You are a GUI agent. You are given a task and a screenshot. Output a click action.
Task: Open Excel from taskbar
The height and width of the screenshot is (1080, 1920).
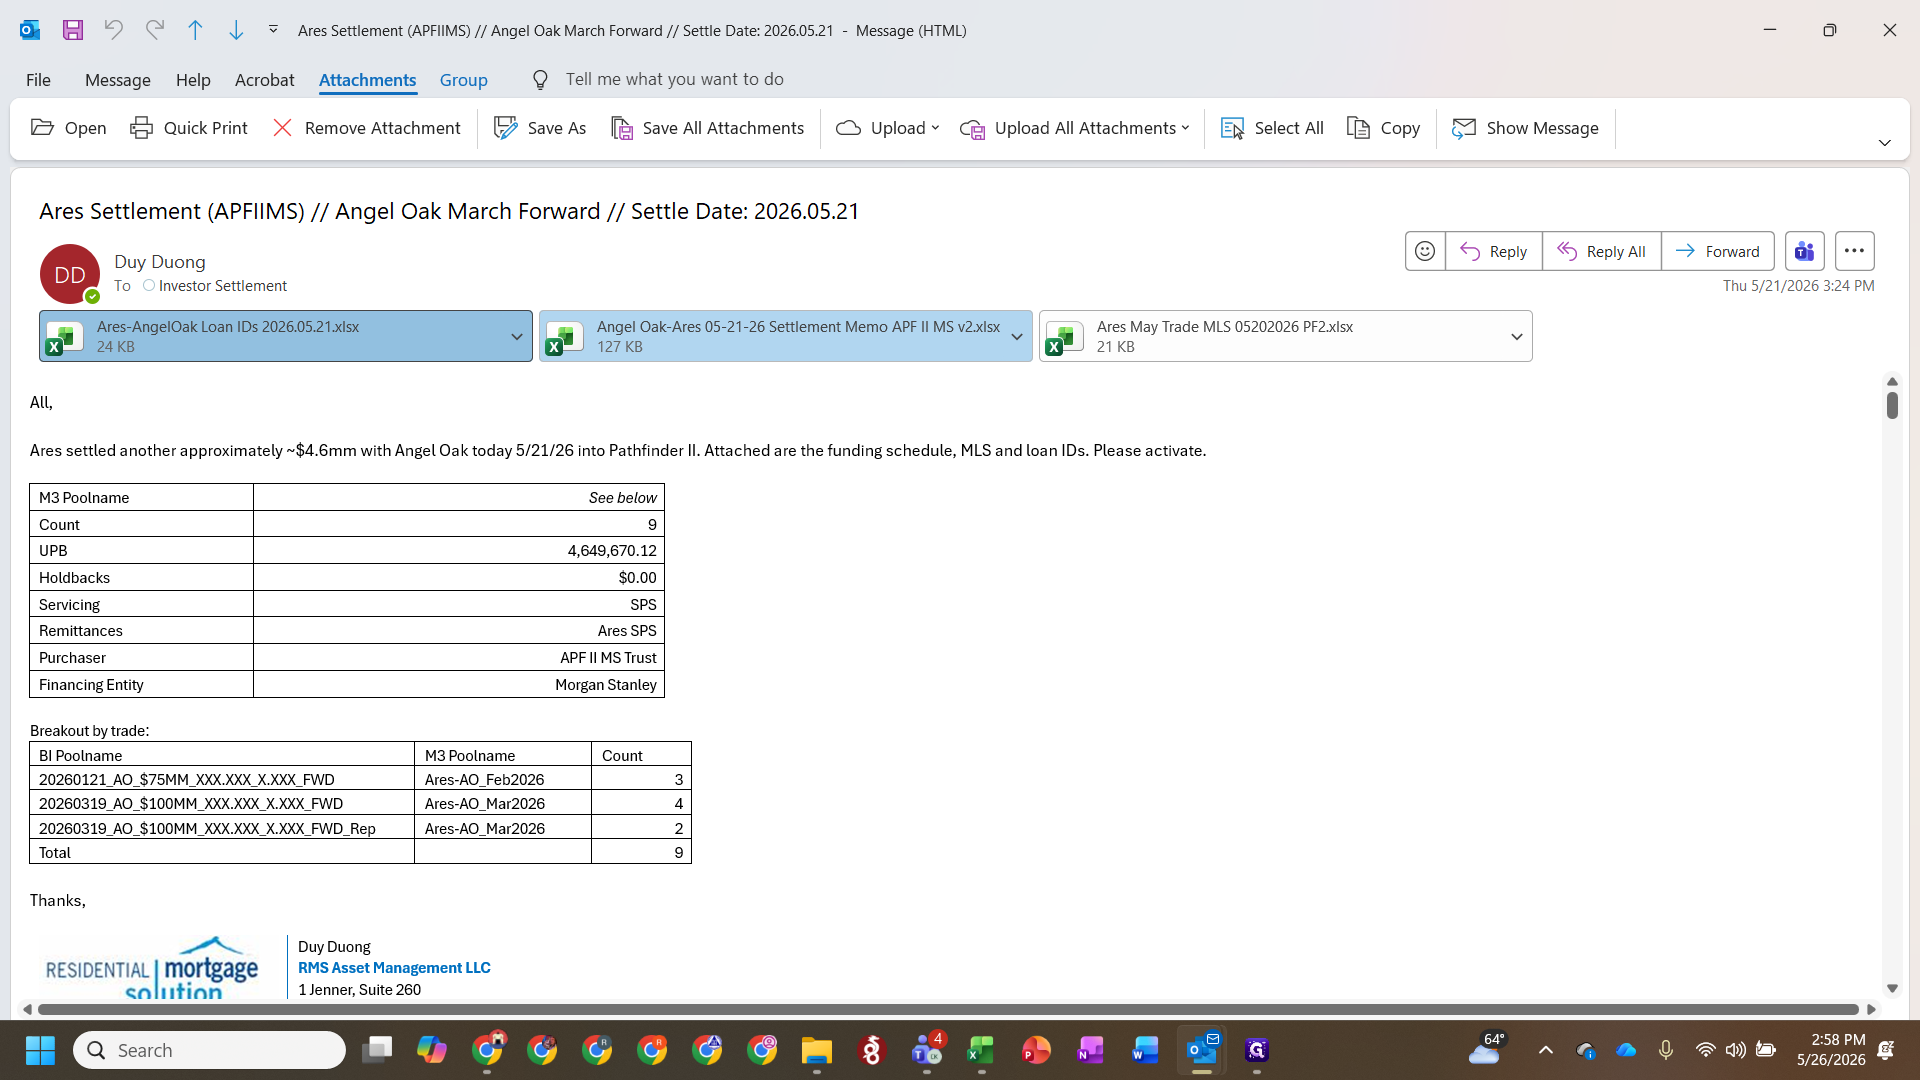pyautogui.click(x=981, y=1050)
